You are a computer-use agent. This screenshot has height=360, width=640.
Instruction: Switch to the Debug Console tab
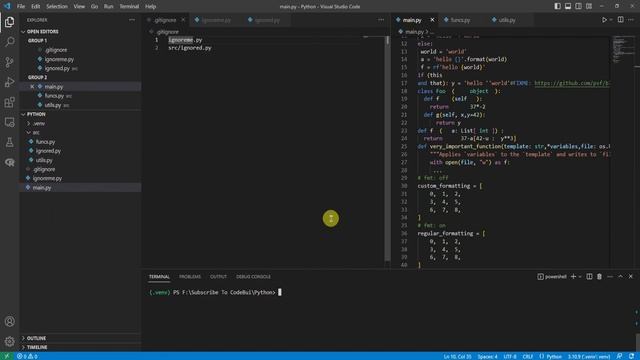(x=253, y=276)
